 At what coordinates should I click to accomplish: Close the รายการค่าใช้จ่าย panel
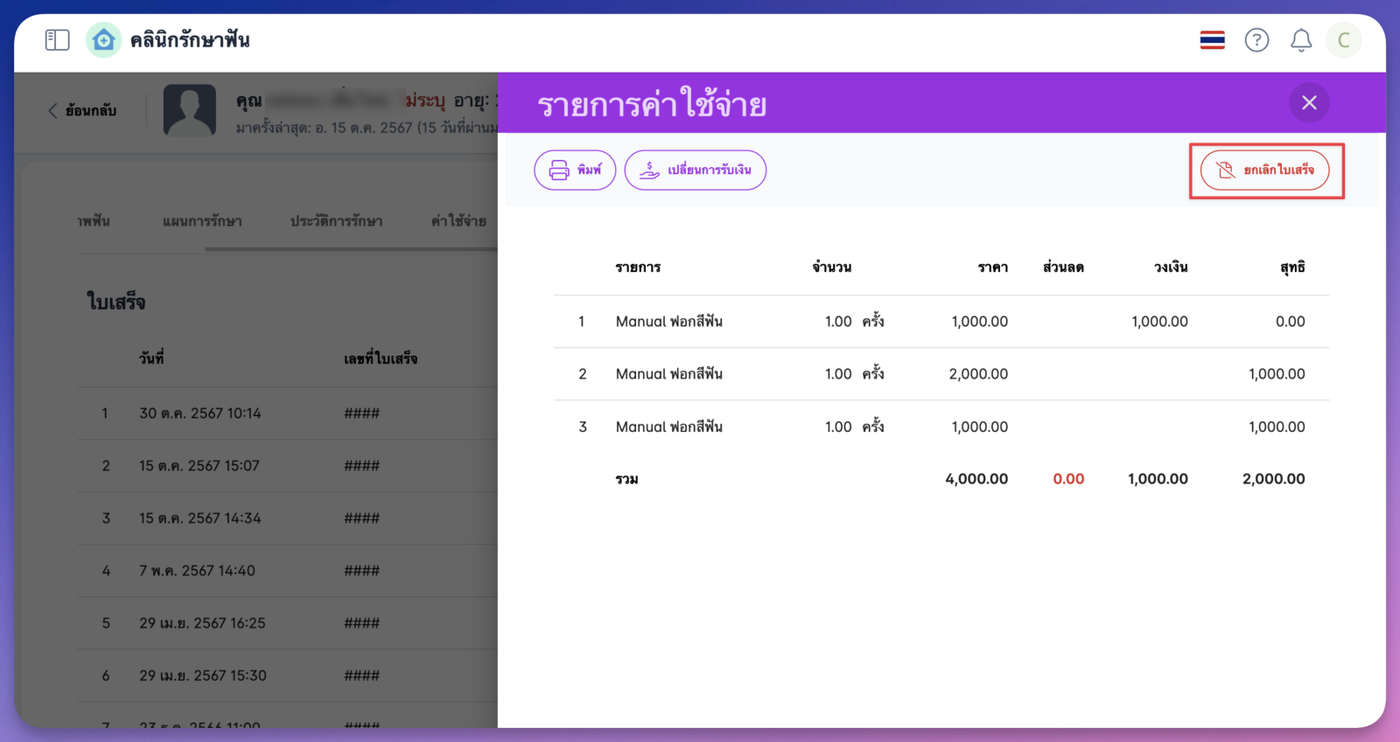click(1309, 103)
